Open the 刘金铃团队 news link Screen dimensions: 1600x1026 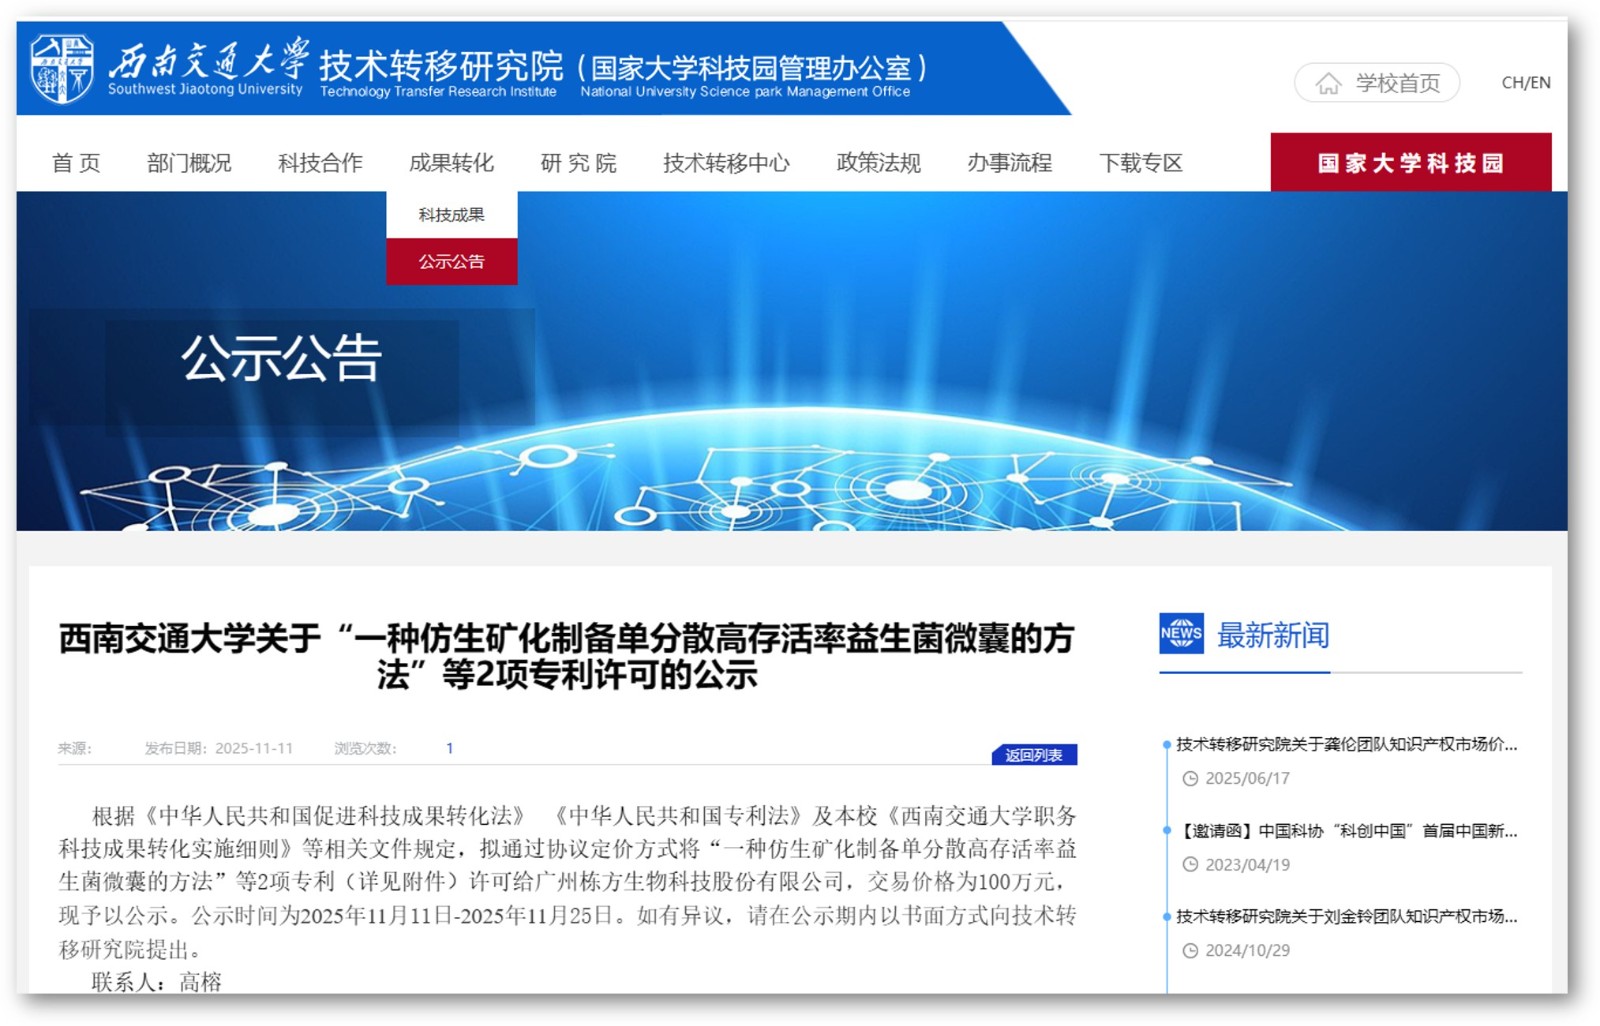pos(1345,917)
